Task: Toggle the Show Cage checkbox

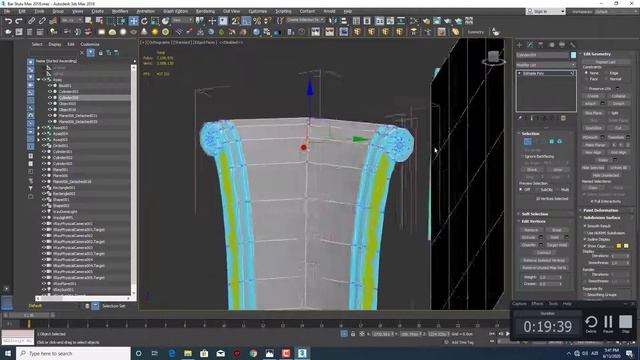Action: [585, 246]
